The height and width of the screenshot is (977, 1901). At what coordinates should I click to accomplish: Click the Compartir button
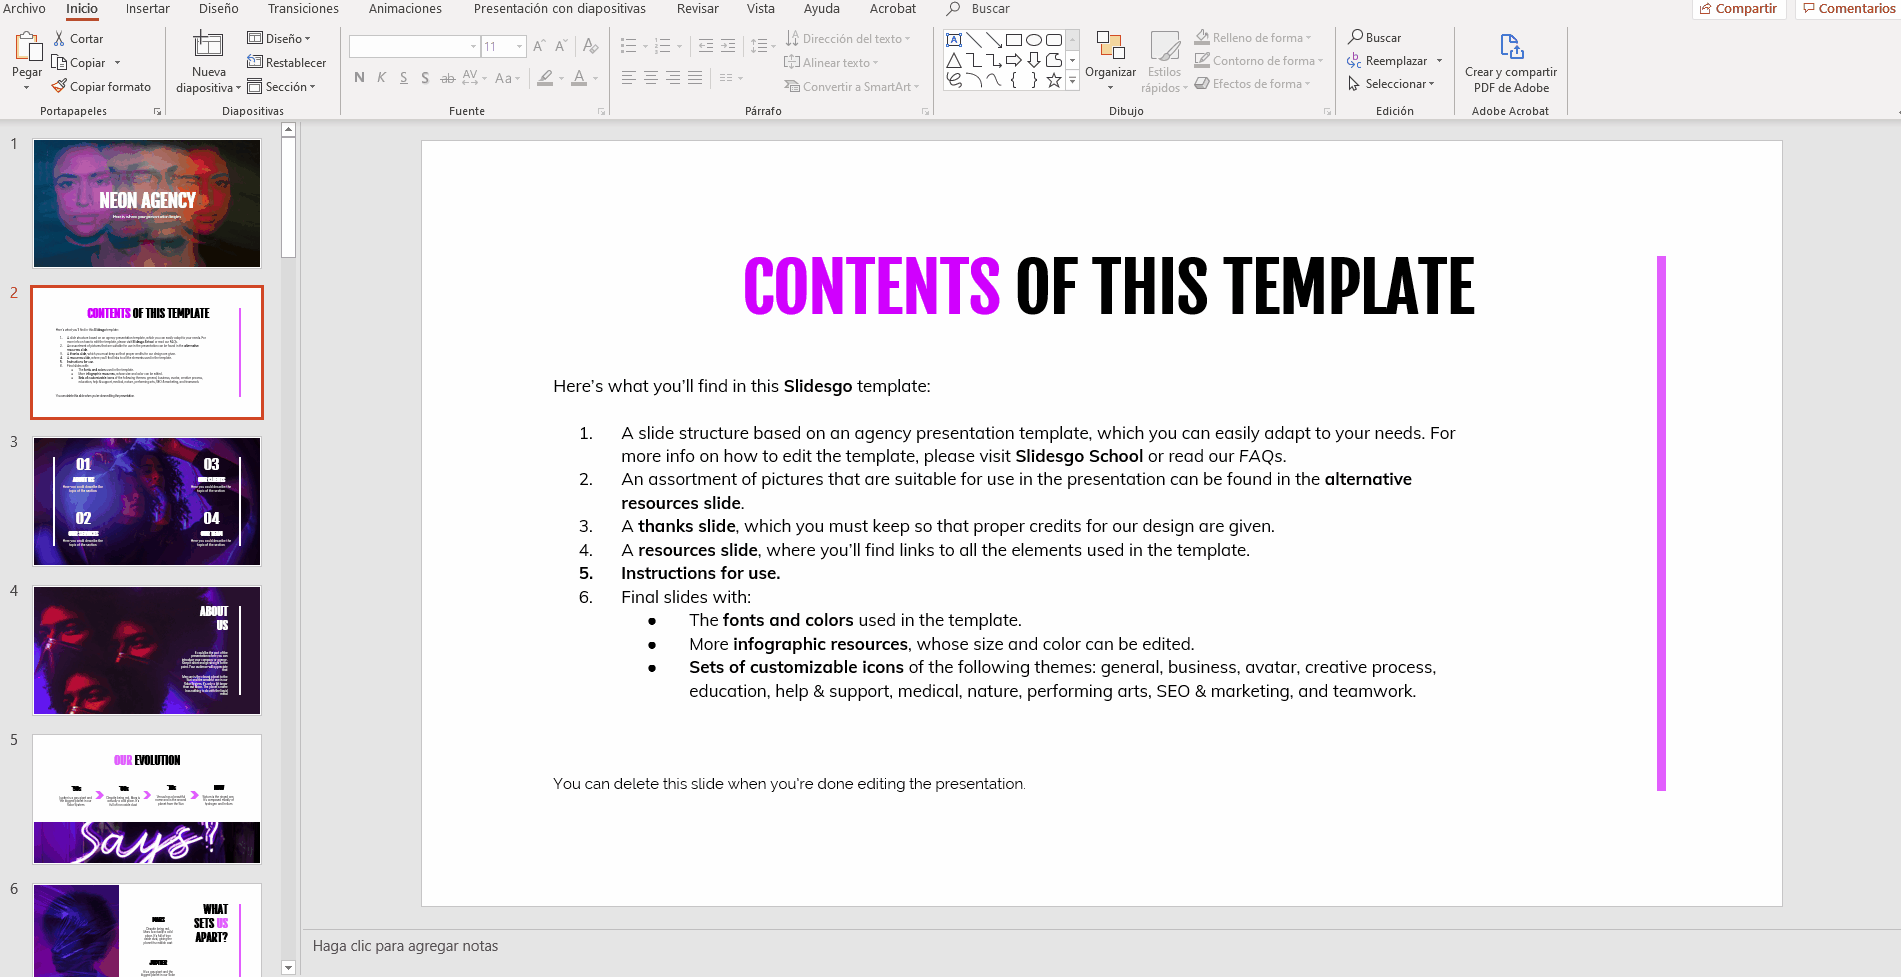pyautogui.click(x=1739, y=9)
